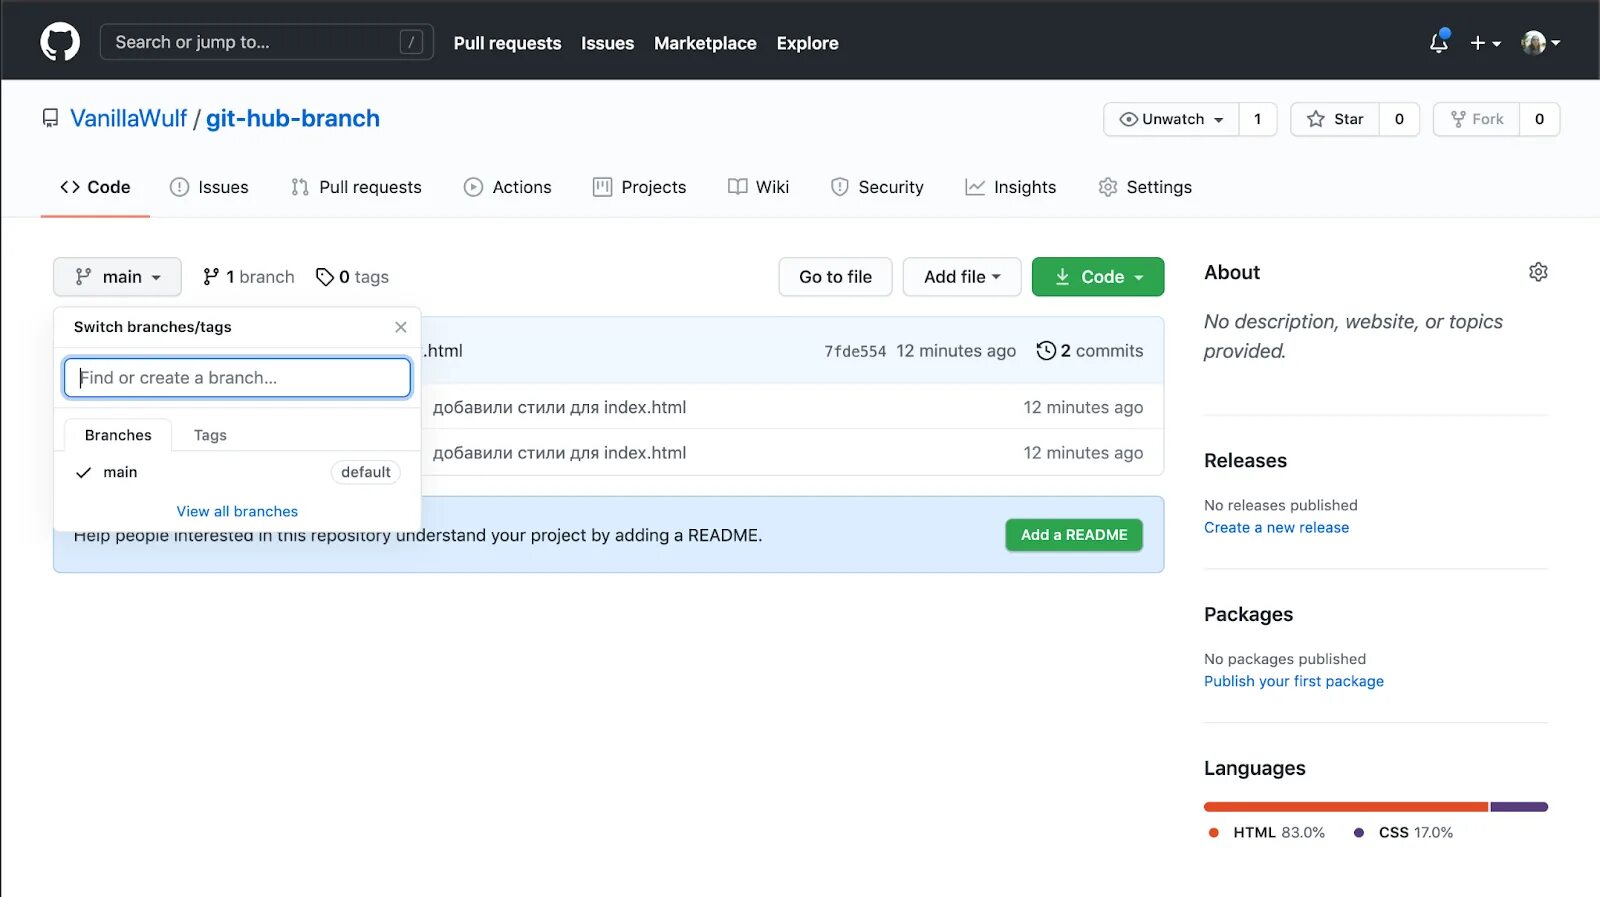This screenshot has height=897, width=1600.
Task: Open the VanillaWulf owner link
Action: coord(128,118)
